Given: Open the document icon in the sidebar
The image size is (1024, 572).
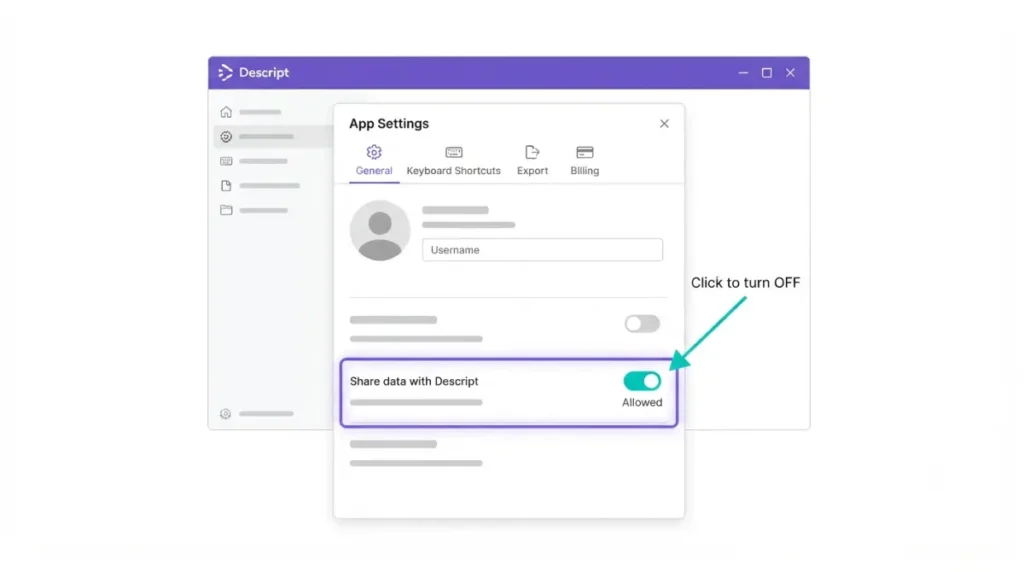Looking at the screenshot, I should (x=226, y=185).
